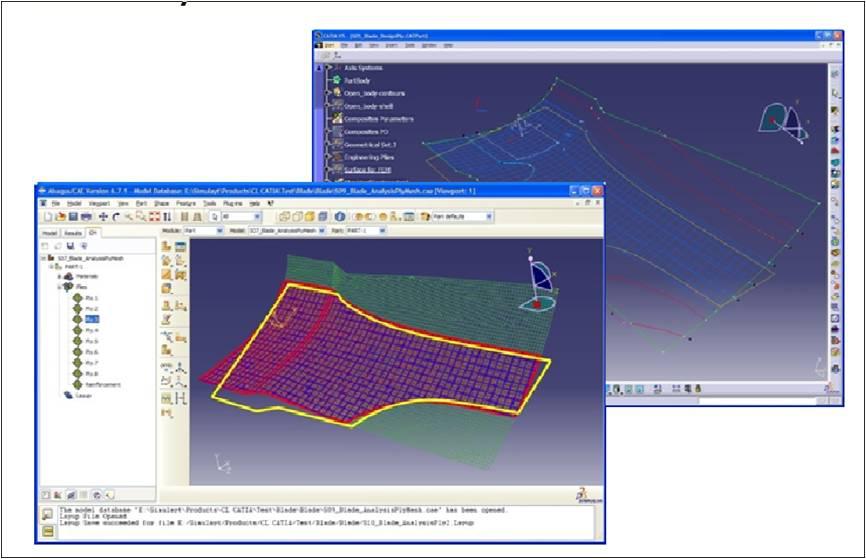Click Save icon in Abaqus toolbar
This screenshot has height=559, width=866.
pos(73,217)
